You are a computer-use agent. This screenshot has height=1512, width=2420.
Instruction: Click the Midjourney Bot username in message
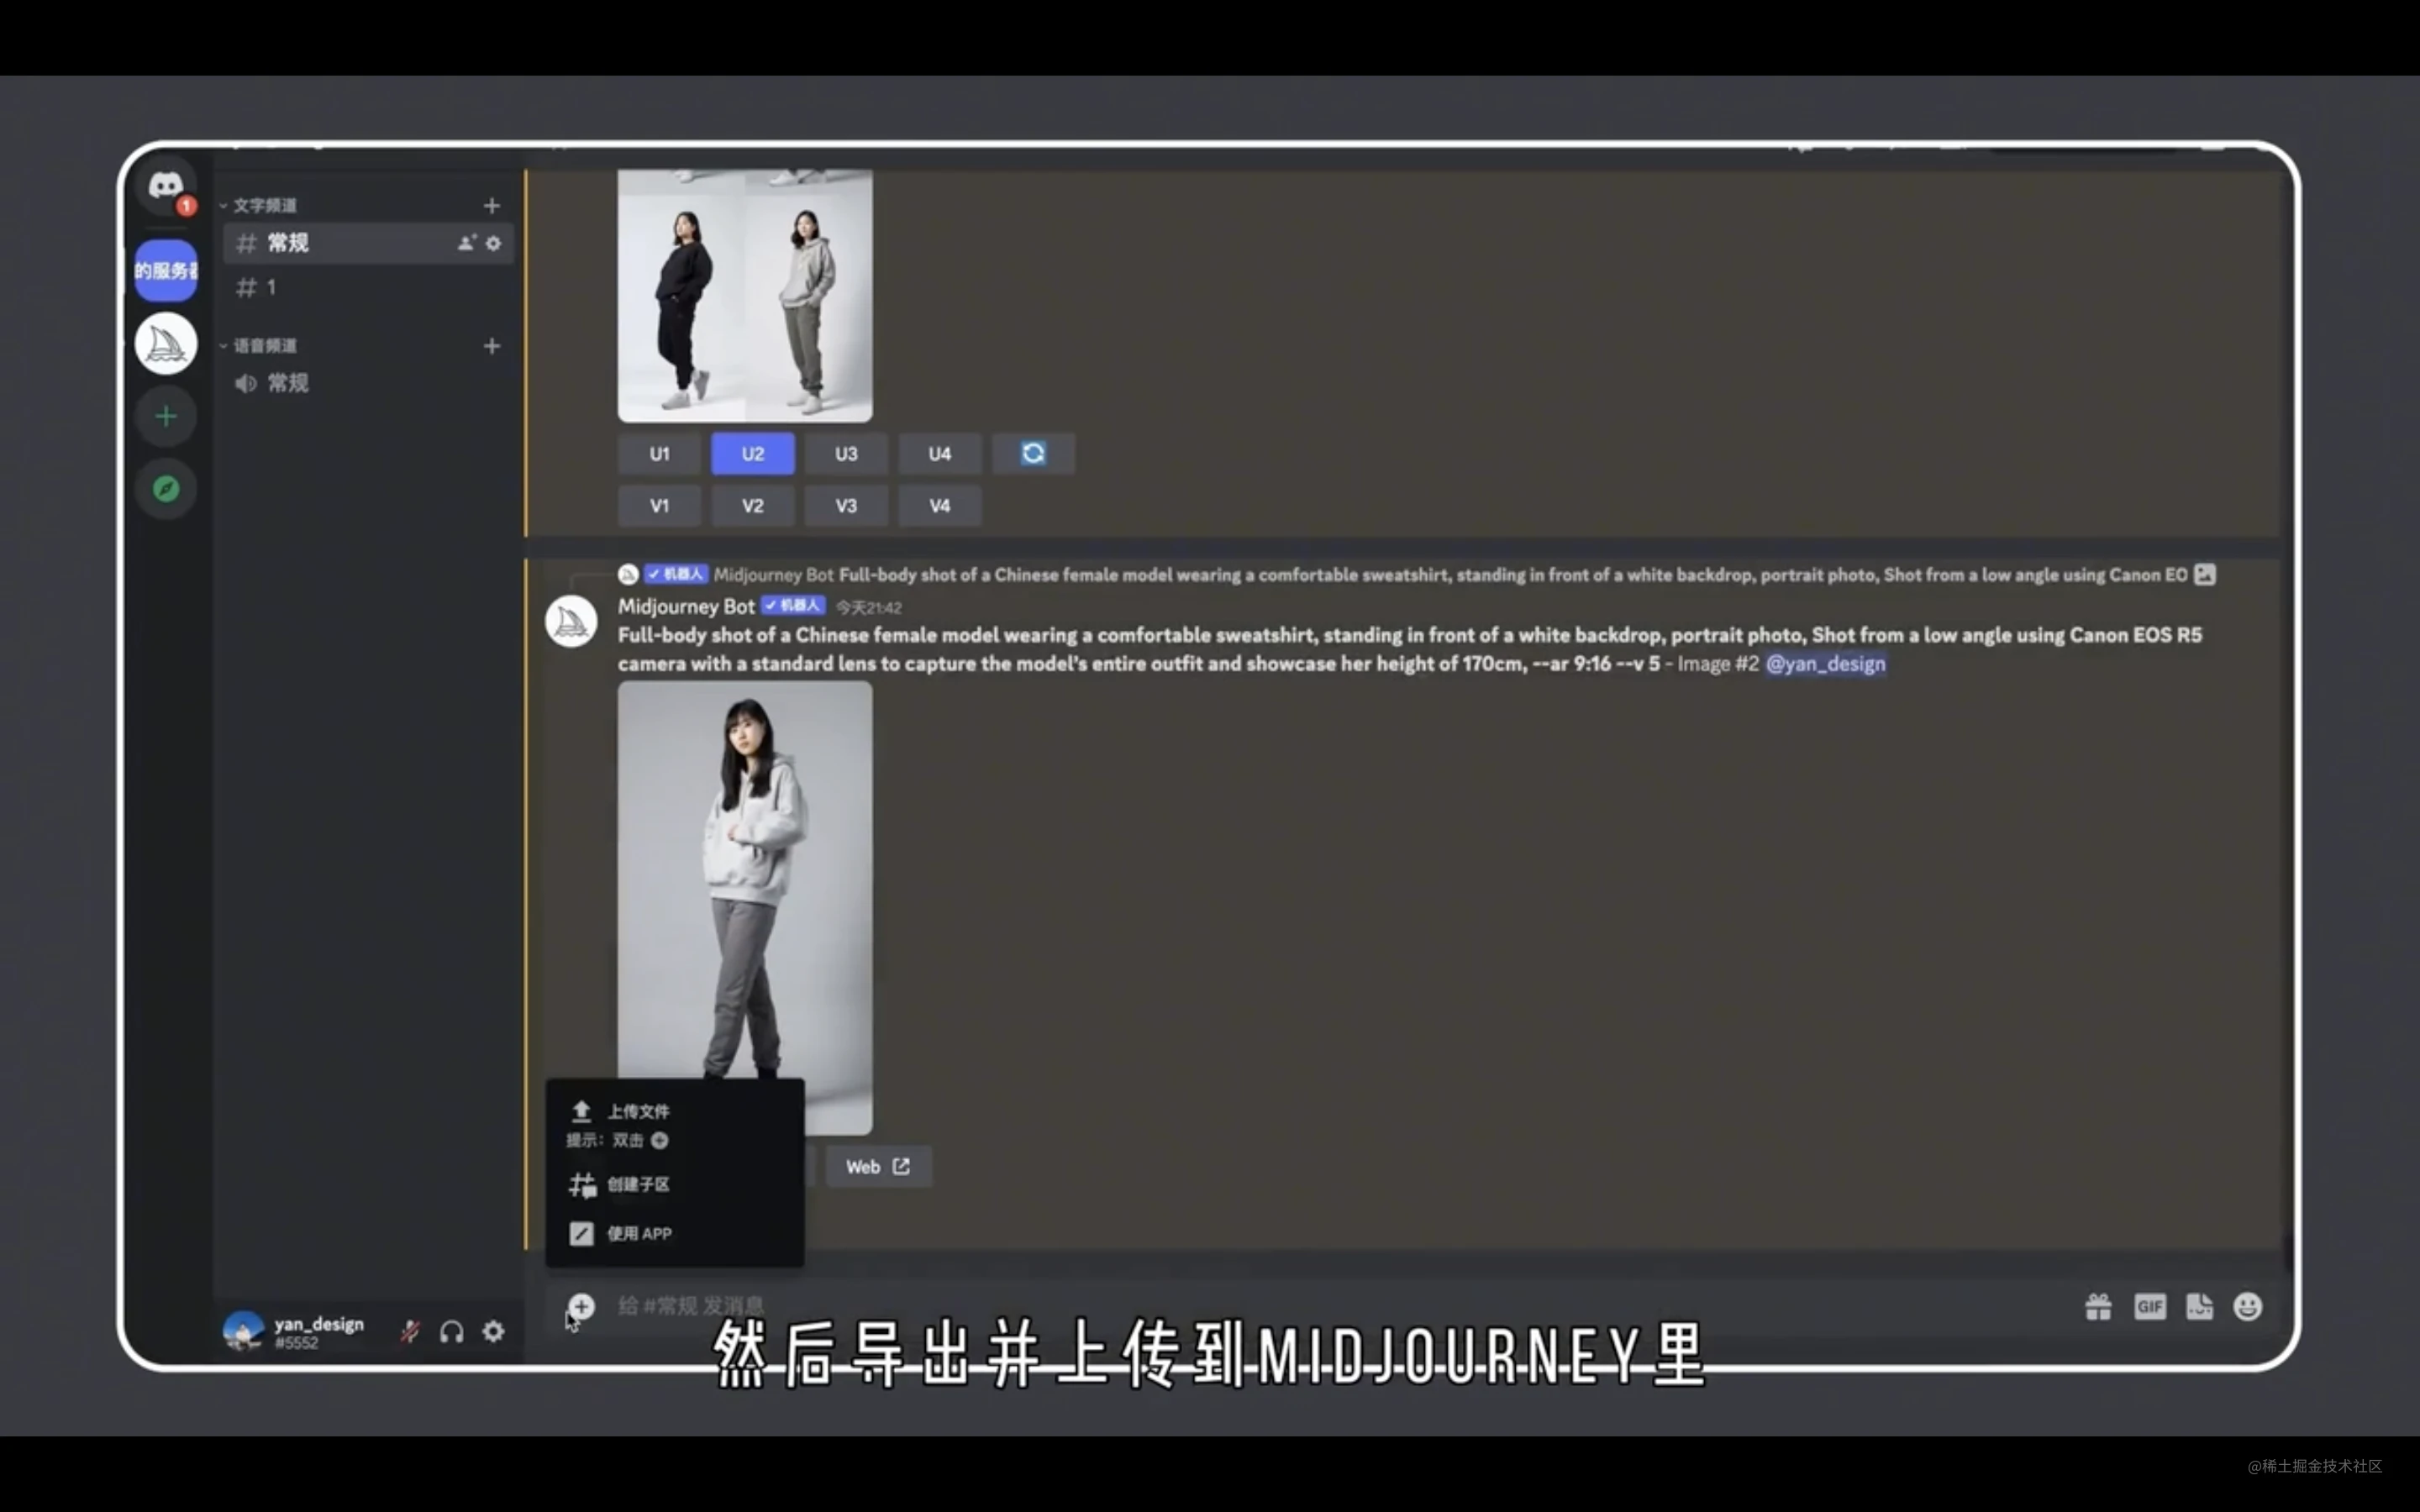(x=686, y=606)
